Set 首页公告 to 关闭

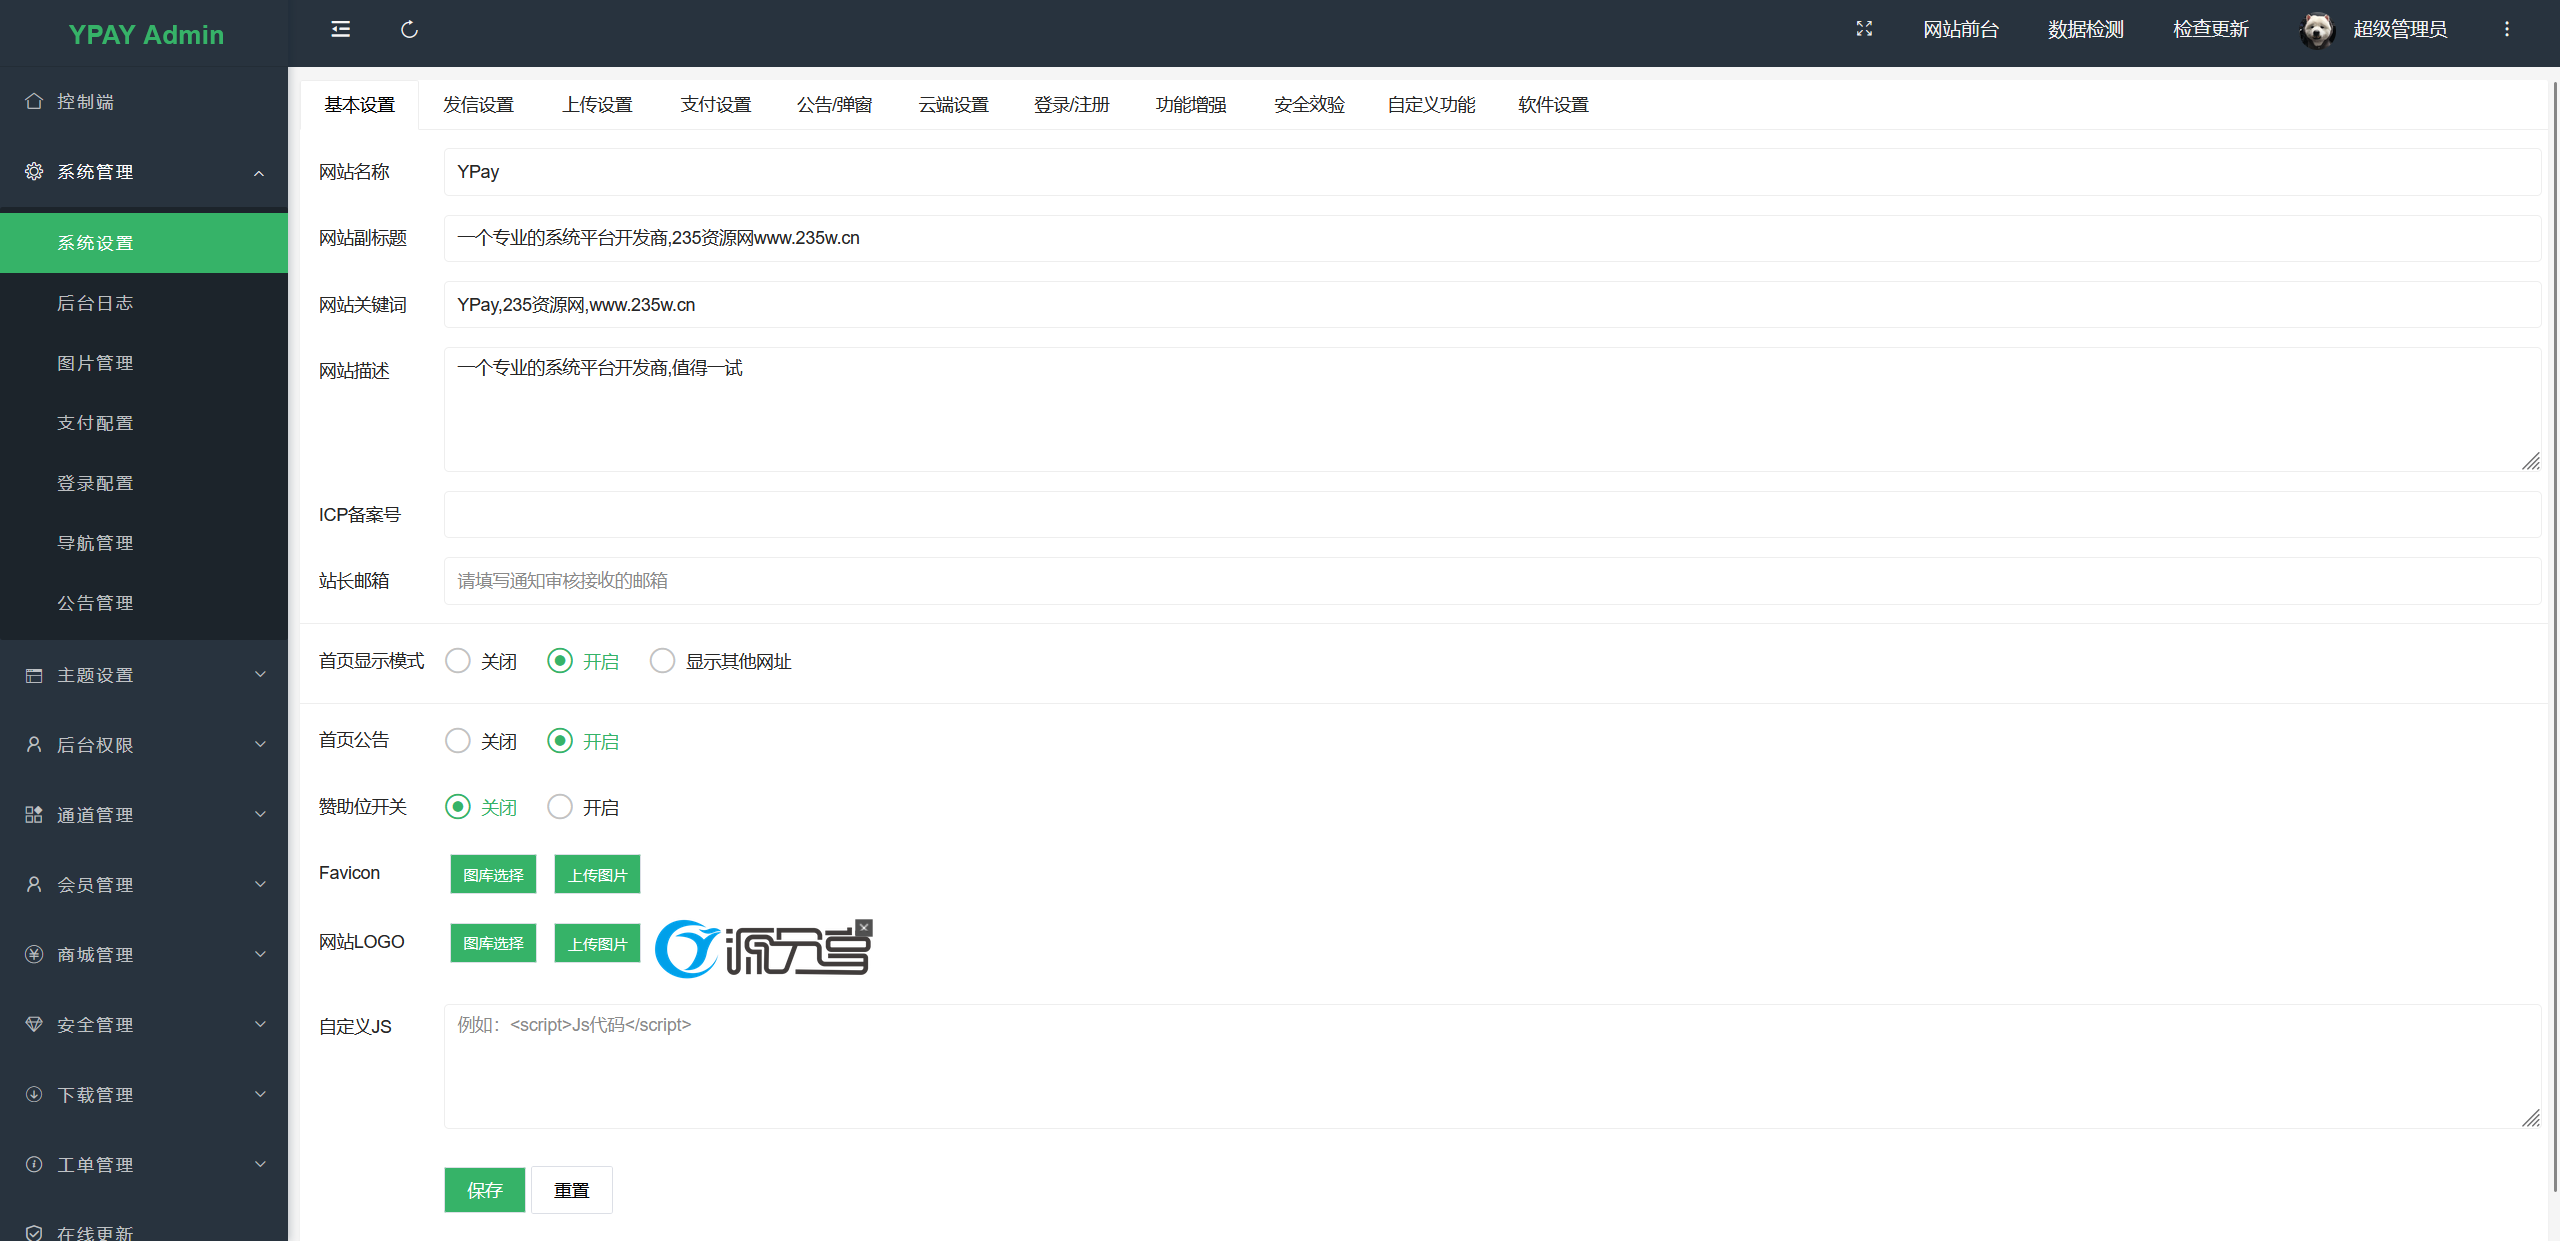tap(458, 741)
